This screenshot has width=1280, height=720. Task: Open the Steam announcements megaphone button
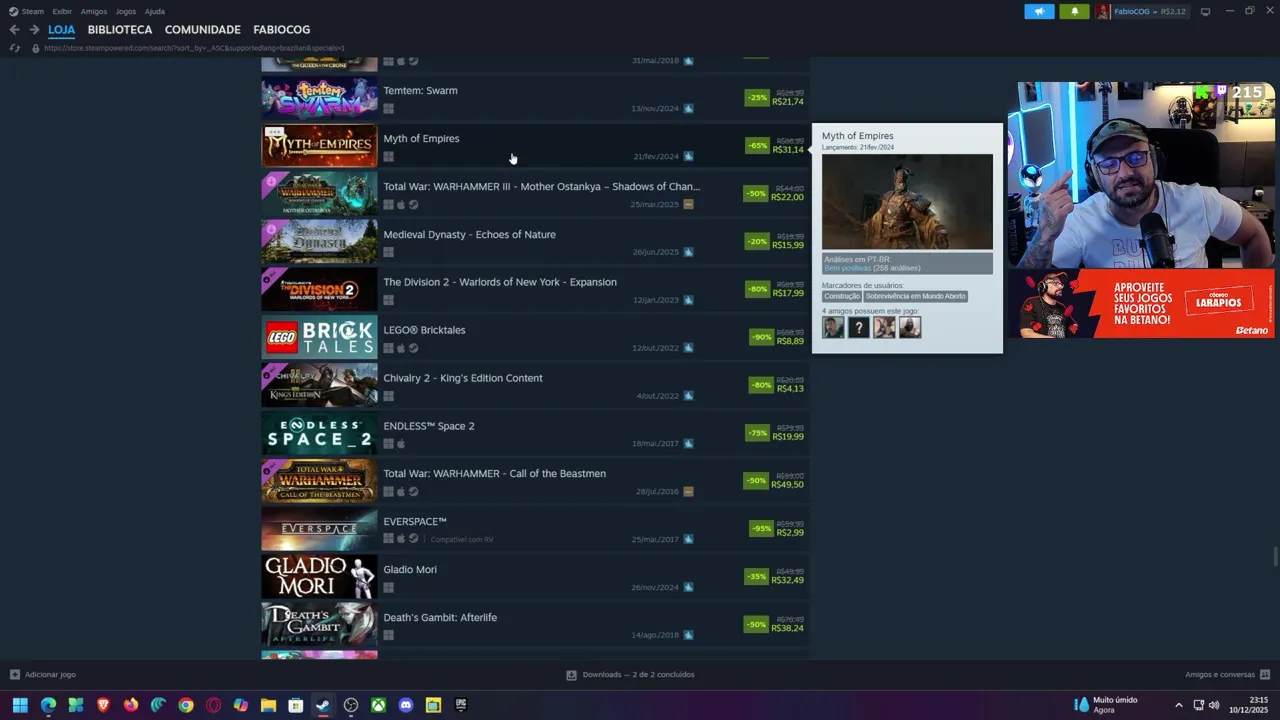1039,11
